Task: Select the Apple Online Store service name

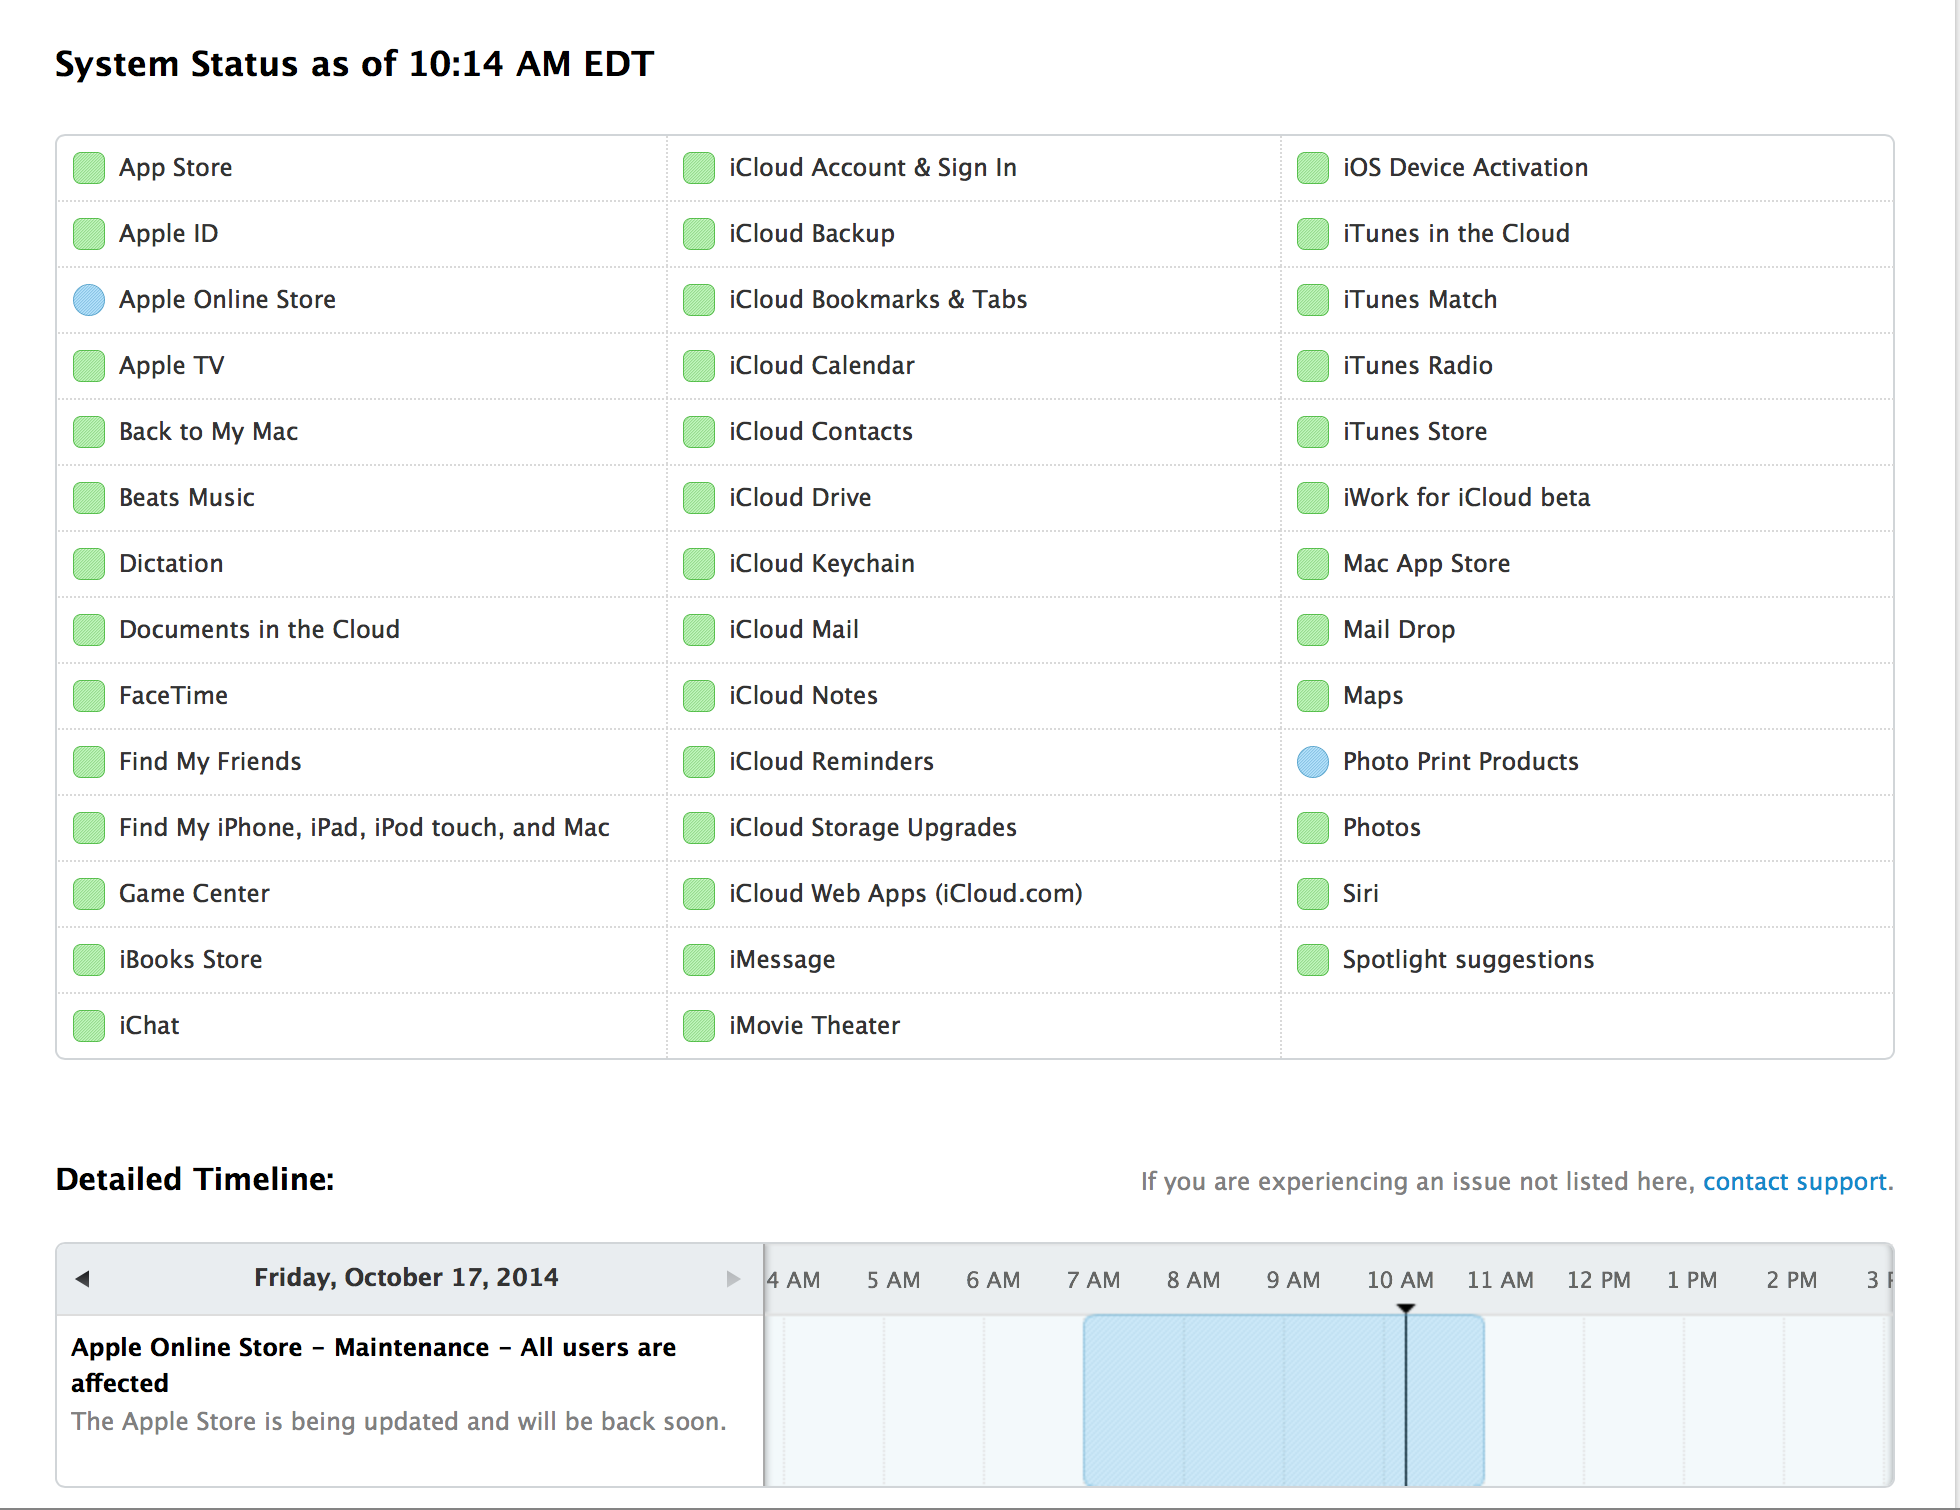Action: click(227, 300)
